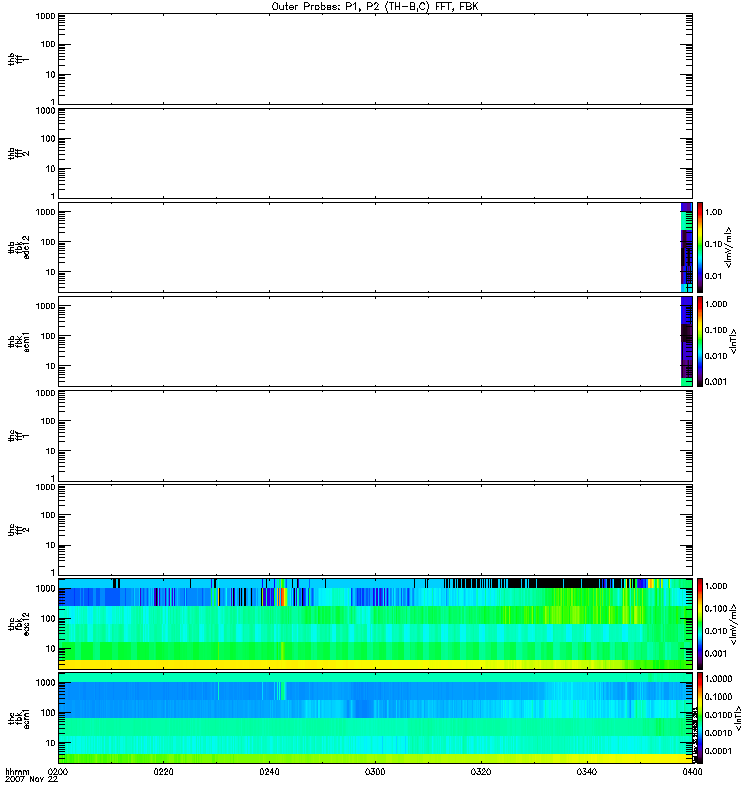Viewport: 750px width, 800px height.
Task: Click the thb edc12 mV/m color bar
Action: (701, 247)
